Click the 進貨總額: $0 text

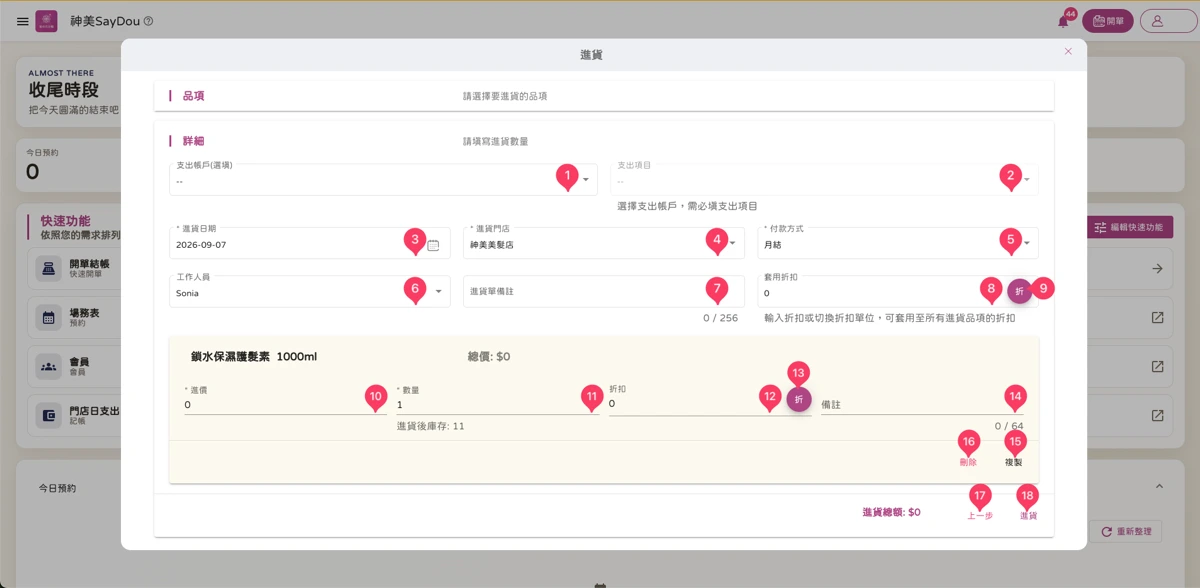point(891,512)
